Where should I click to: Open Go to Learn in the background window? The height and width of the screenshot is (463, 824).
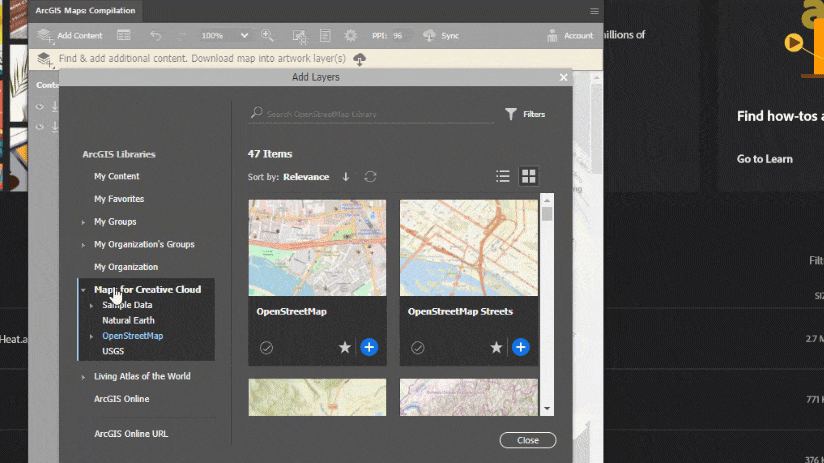tap(765, 159)
